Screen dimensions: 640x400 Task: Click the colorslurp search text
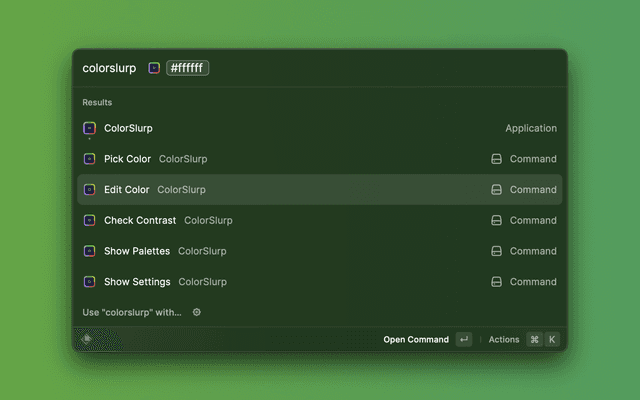click(x=109, y=68)
